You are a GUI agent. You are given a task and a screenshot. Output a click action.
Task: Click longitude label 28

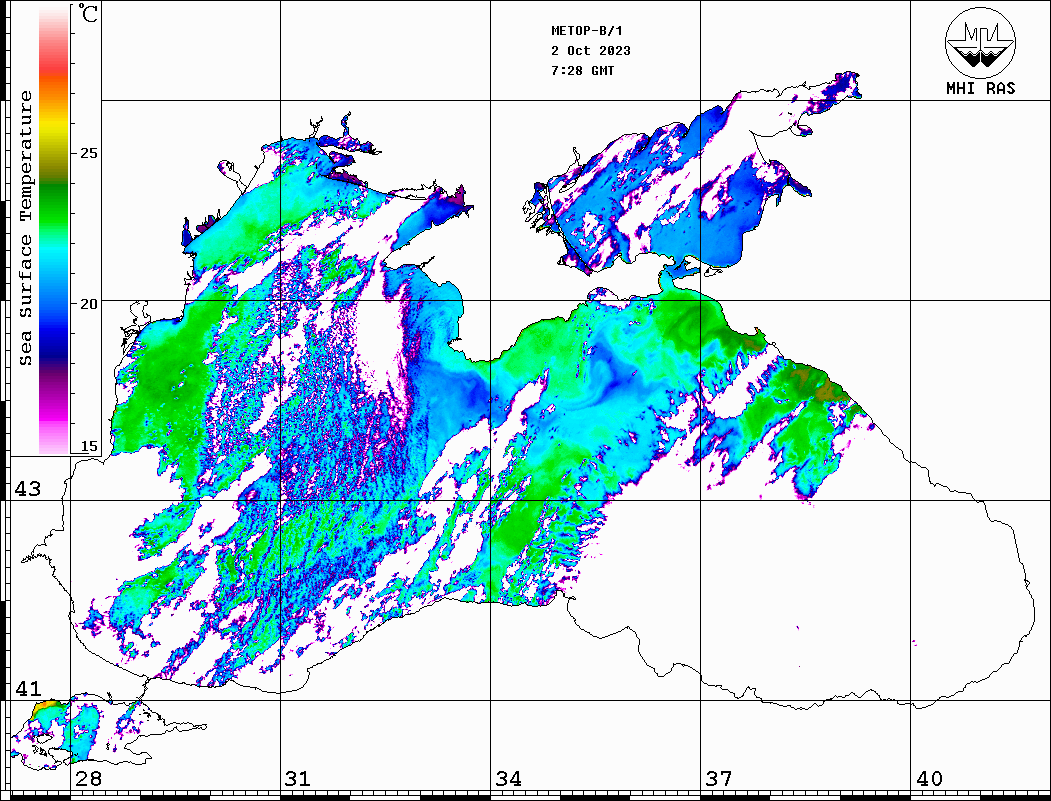[88, 779]
